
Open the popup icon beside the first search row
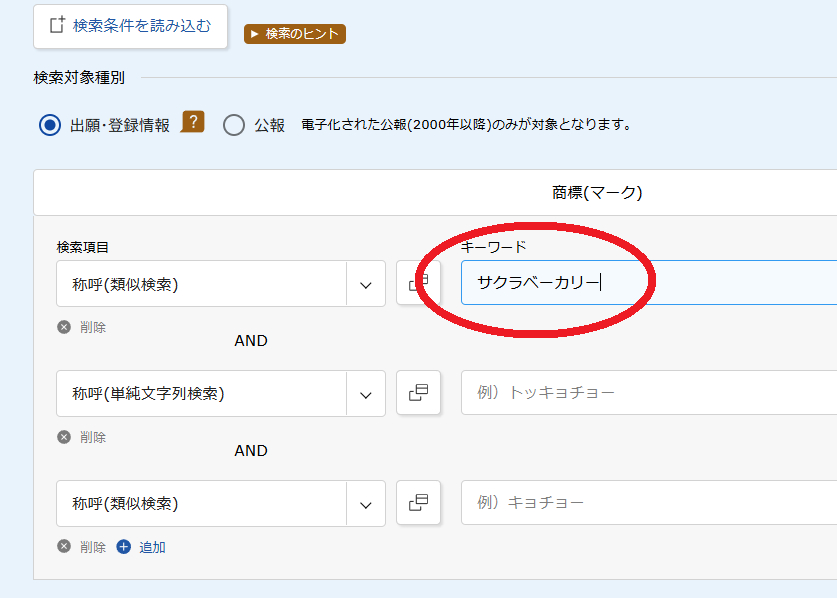tap(418, 283)
